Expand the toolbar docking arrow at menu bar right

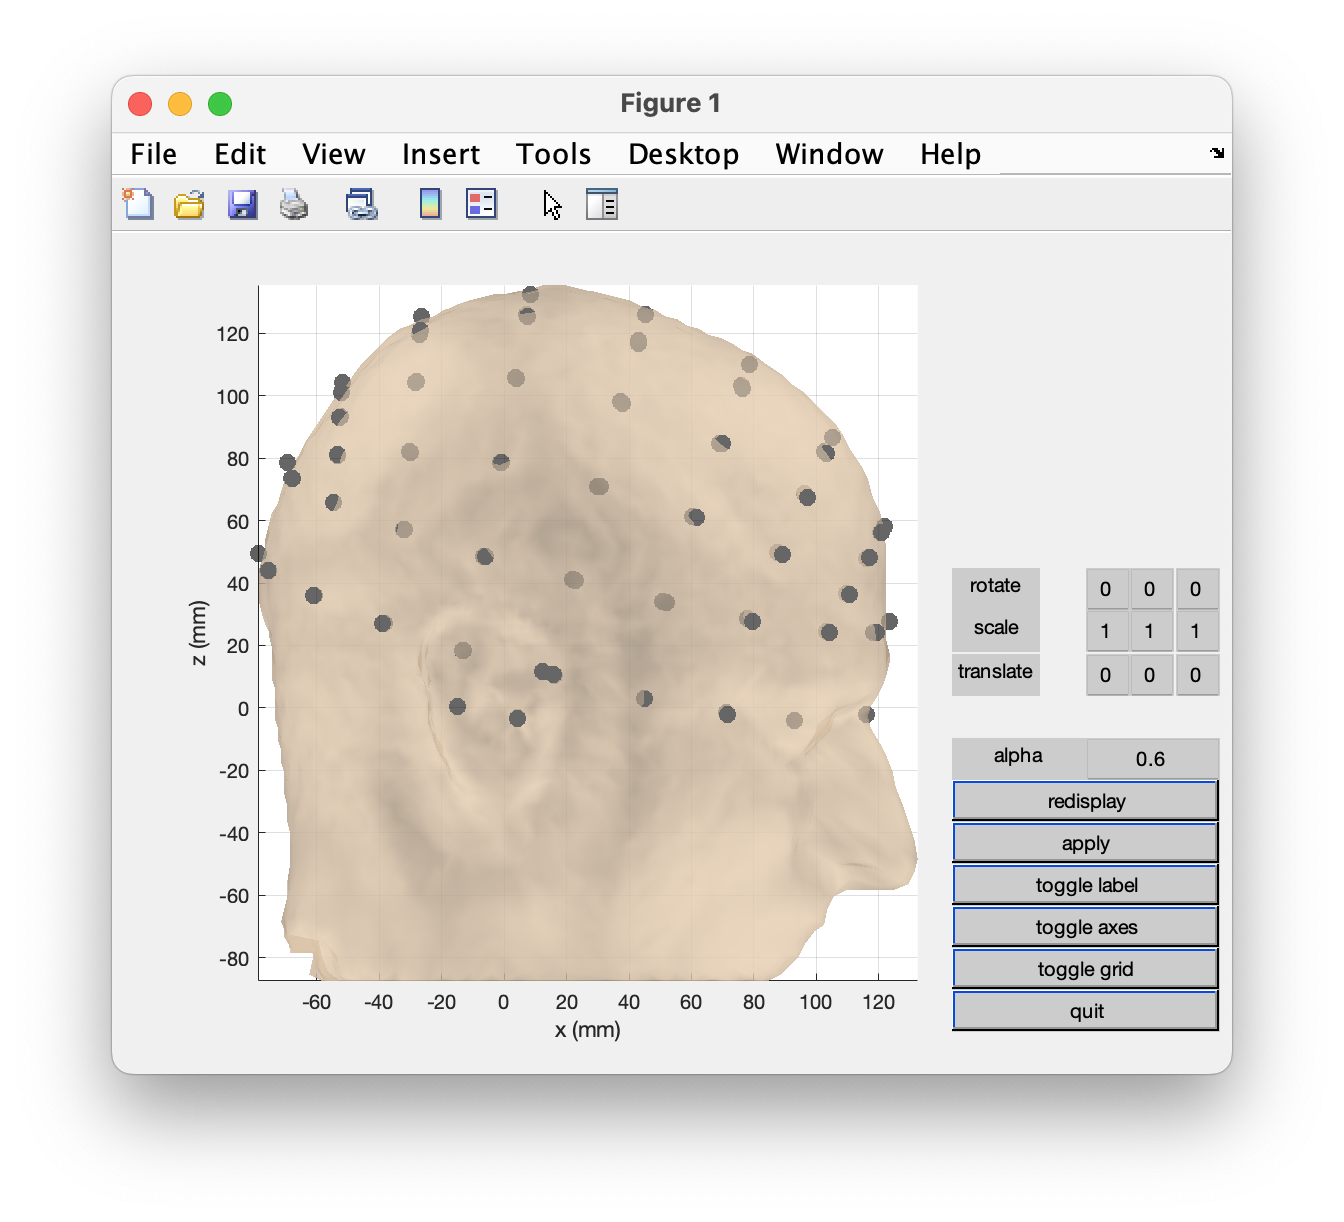(1216, 153)
